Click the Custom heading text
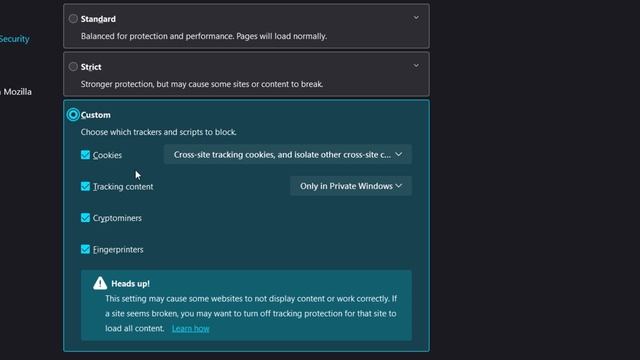 pyautogui.click(x=96, y=115)
